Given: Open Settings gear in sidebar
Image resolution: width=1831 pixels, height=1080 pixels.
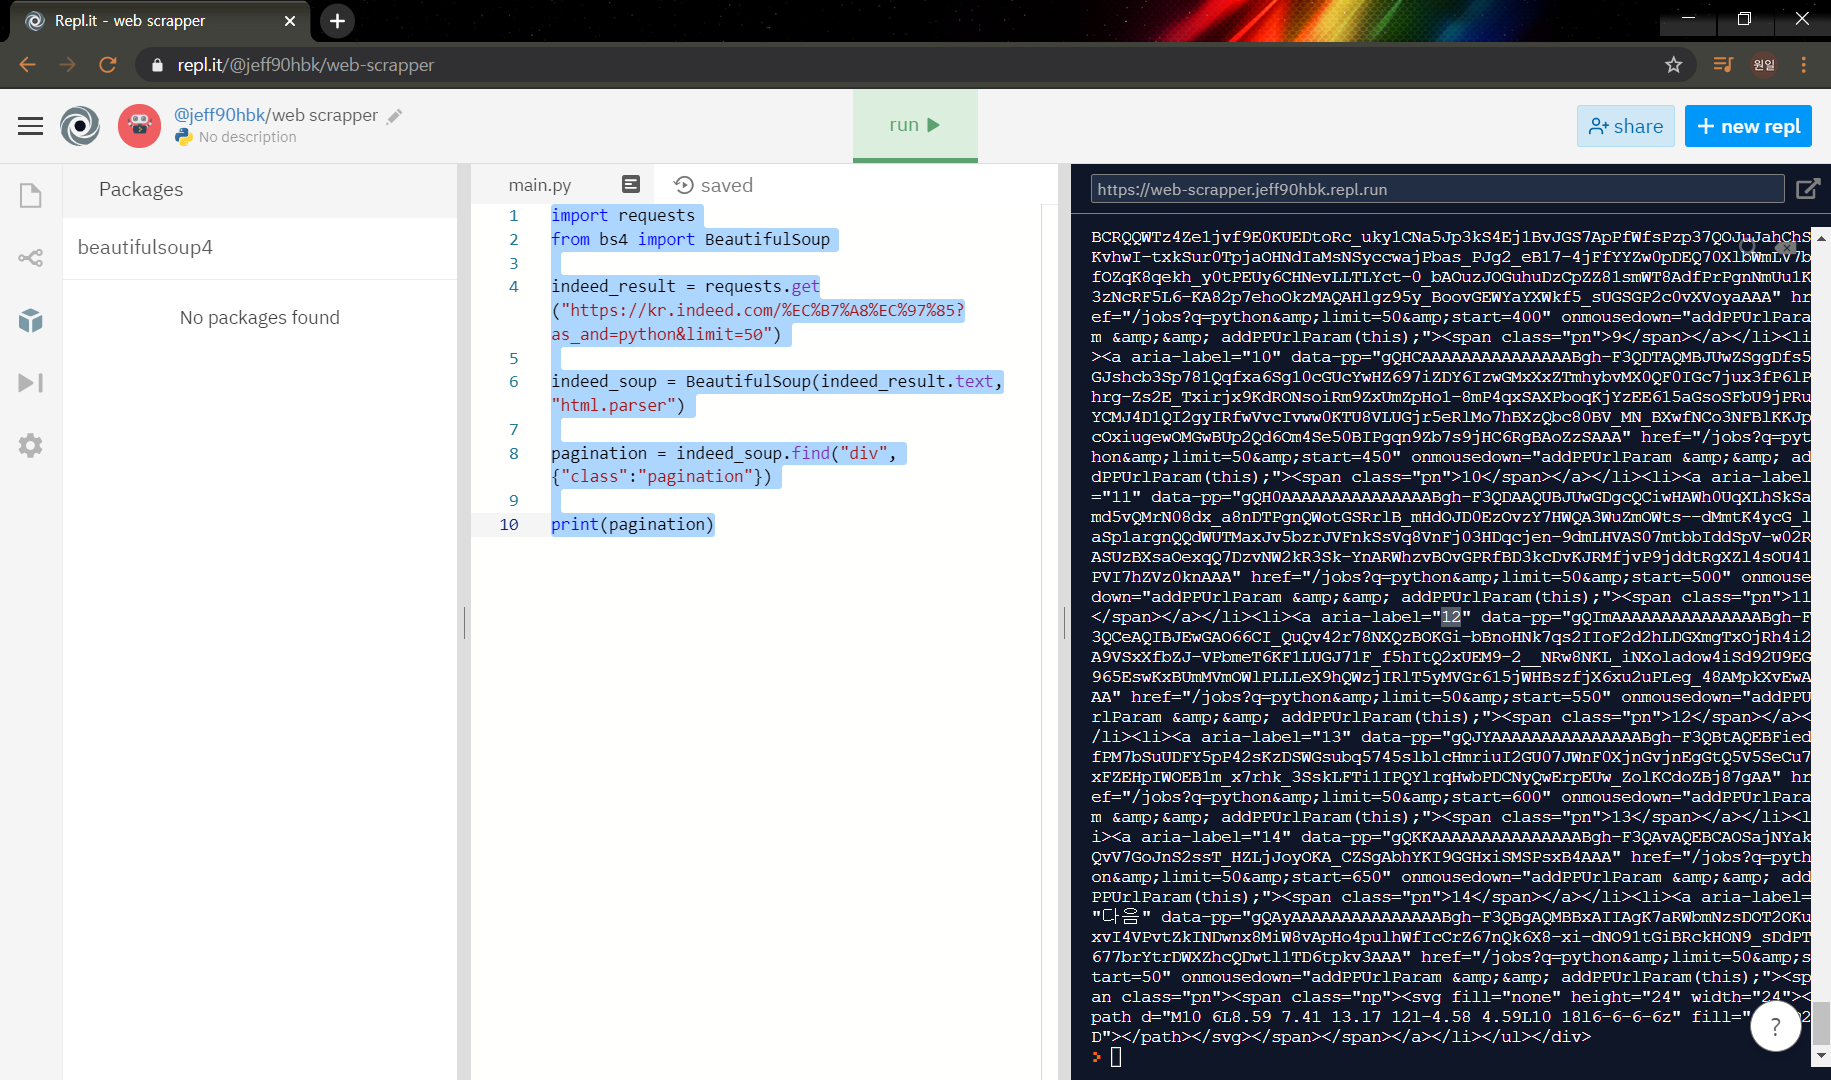Looking at the screenshot, I should (x=31, y=445).
